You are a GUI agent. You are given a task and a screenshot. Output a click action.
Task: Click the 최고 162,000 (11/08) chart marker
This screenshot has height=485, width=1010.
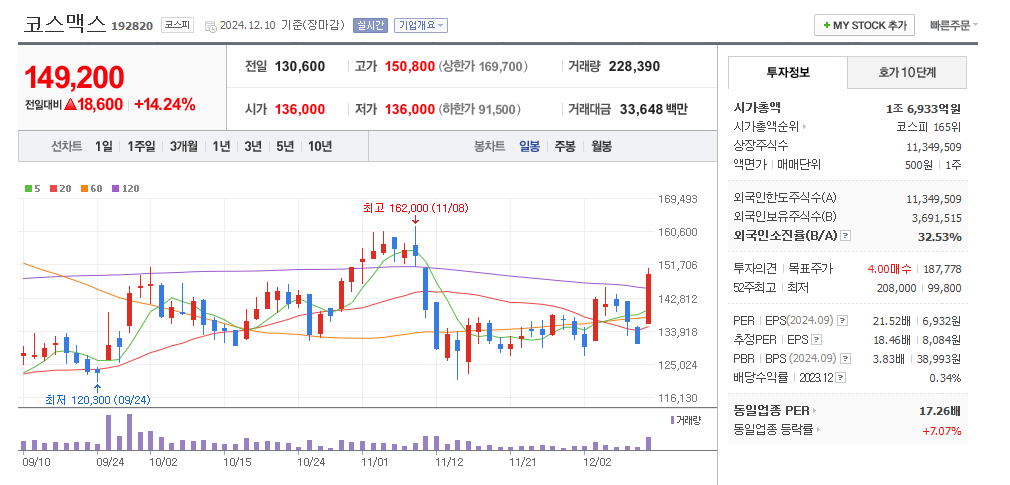click(x=416, y=207)
